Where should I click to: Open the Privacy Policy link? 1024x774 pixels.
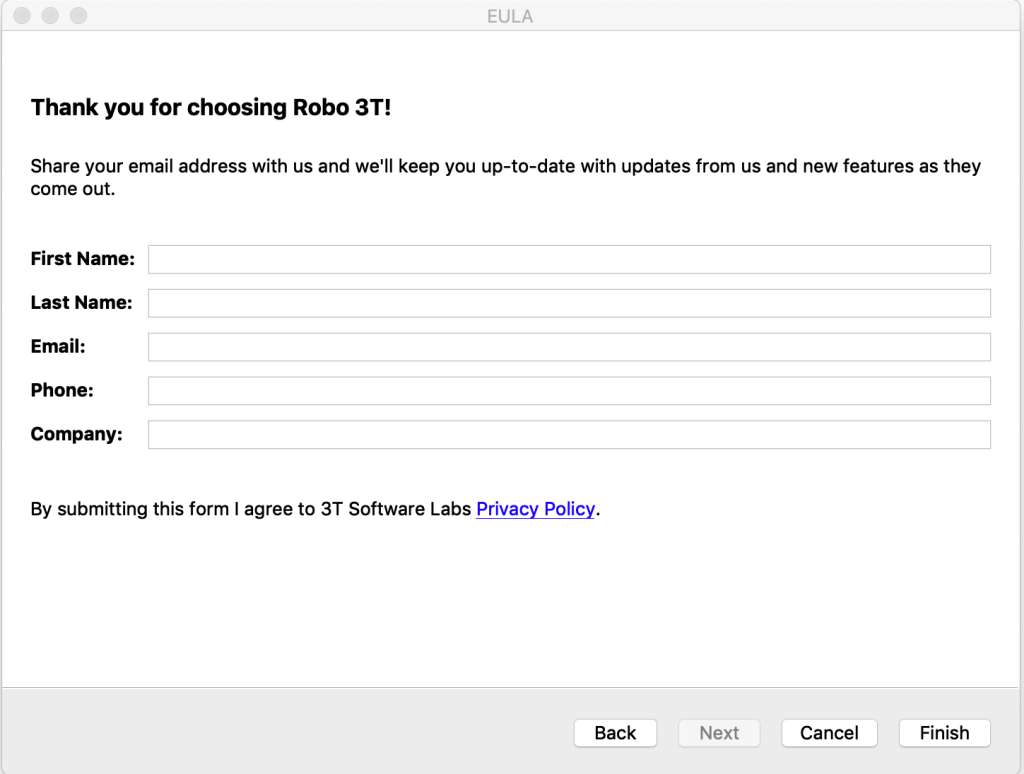[536, 509]
